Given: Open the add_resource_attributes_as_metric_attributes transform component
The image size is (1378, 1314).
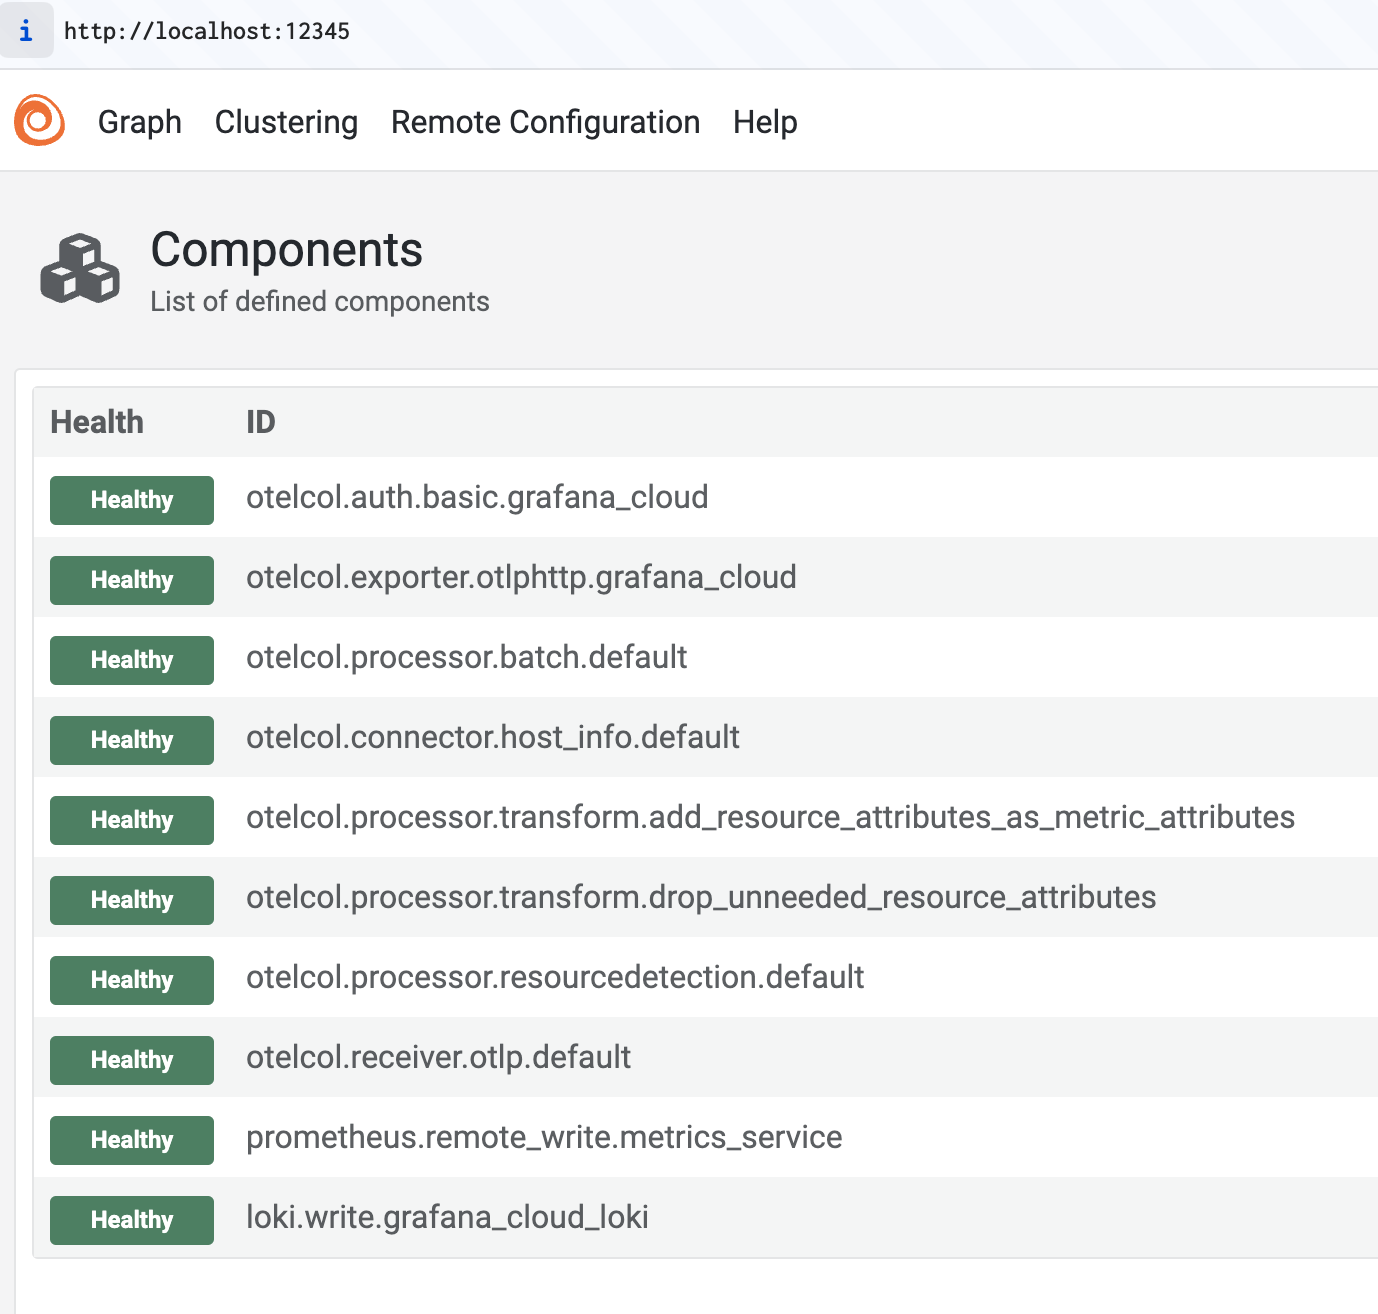Looking at the screenshot, I should click(770, 817).
